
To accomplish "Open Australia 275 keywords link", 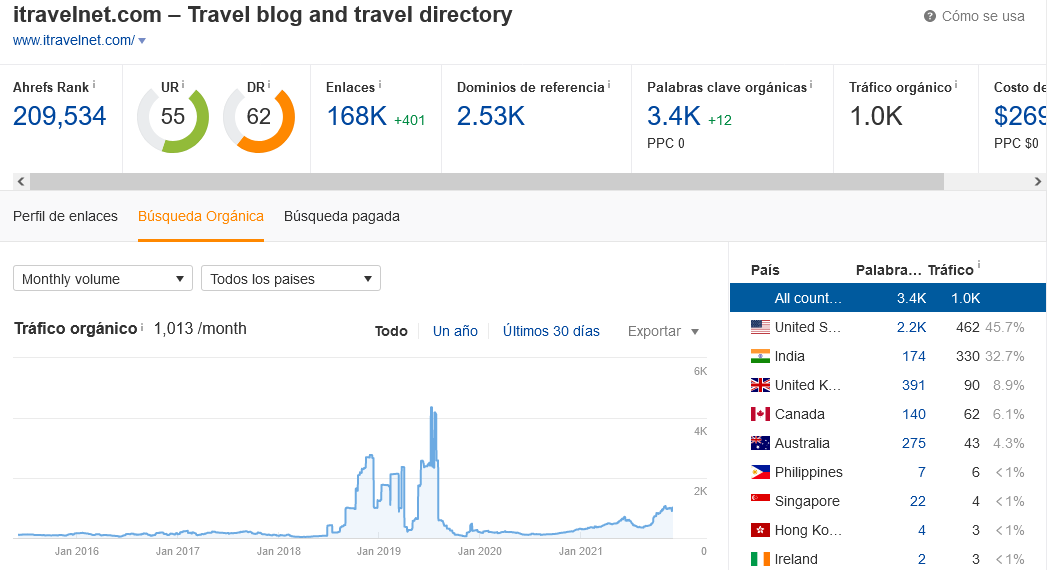I will (x=914, y=443).
